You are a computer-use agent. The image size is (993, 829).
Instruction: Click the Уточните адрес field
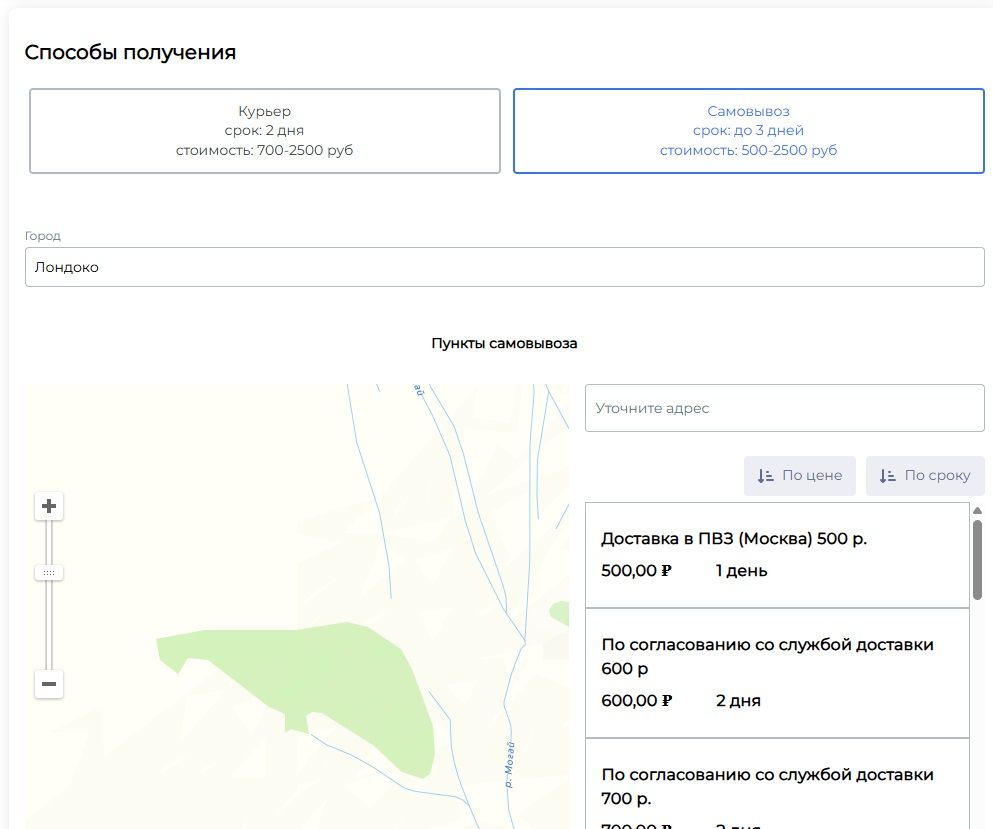(x=785, y=408)
